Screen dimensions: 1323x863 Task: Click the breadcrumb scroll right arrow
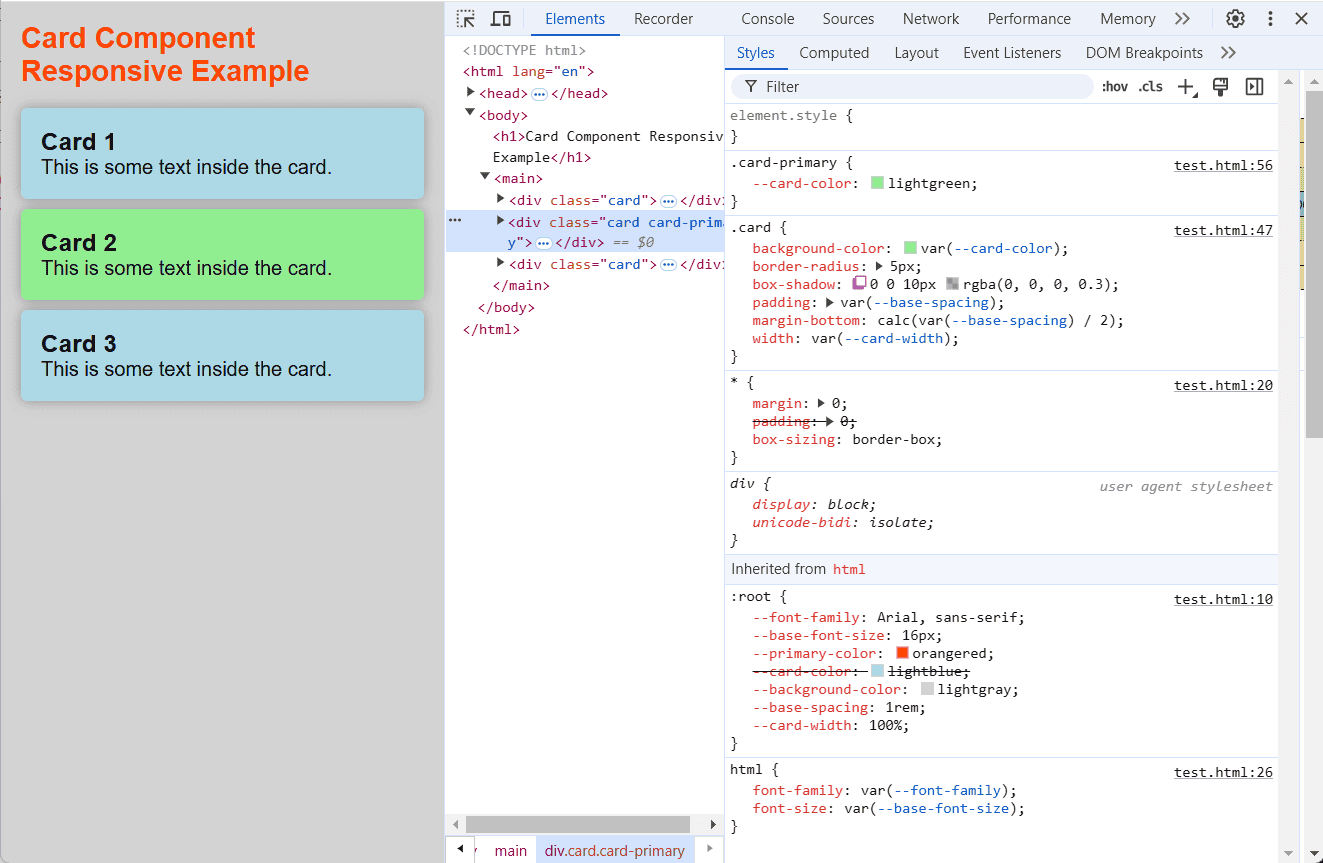pyautogui.click(x=709, y=849)
